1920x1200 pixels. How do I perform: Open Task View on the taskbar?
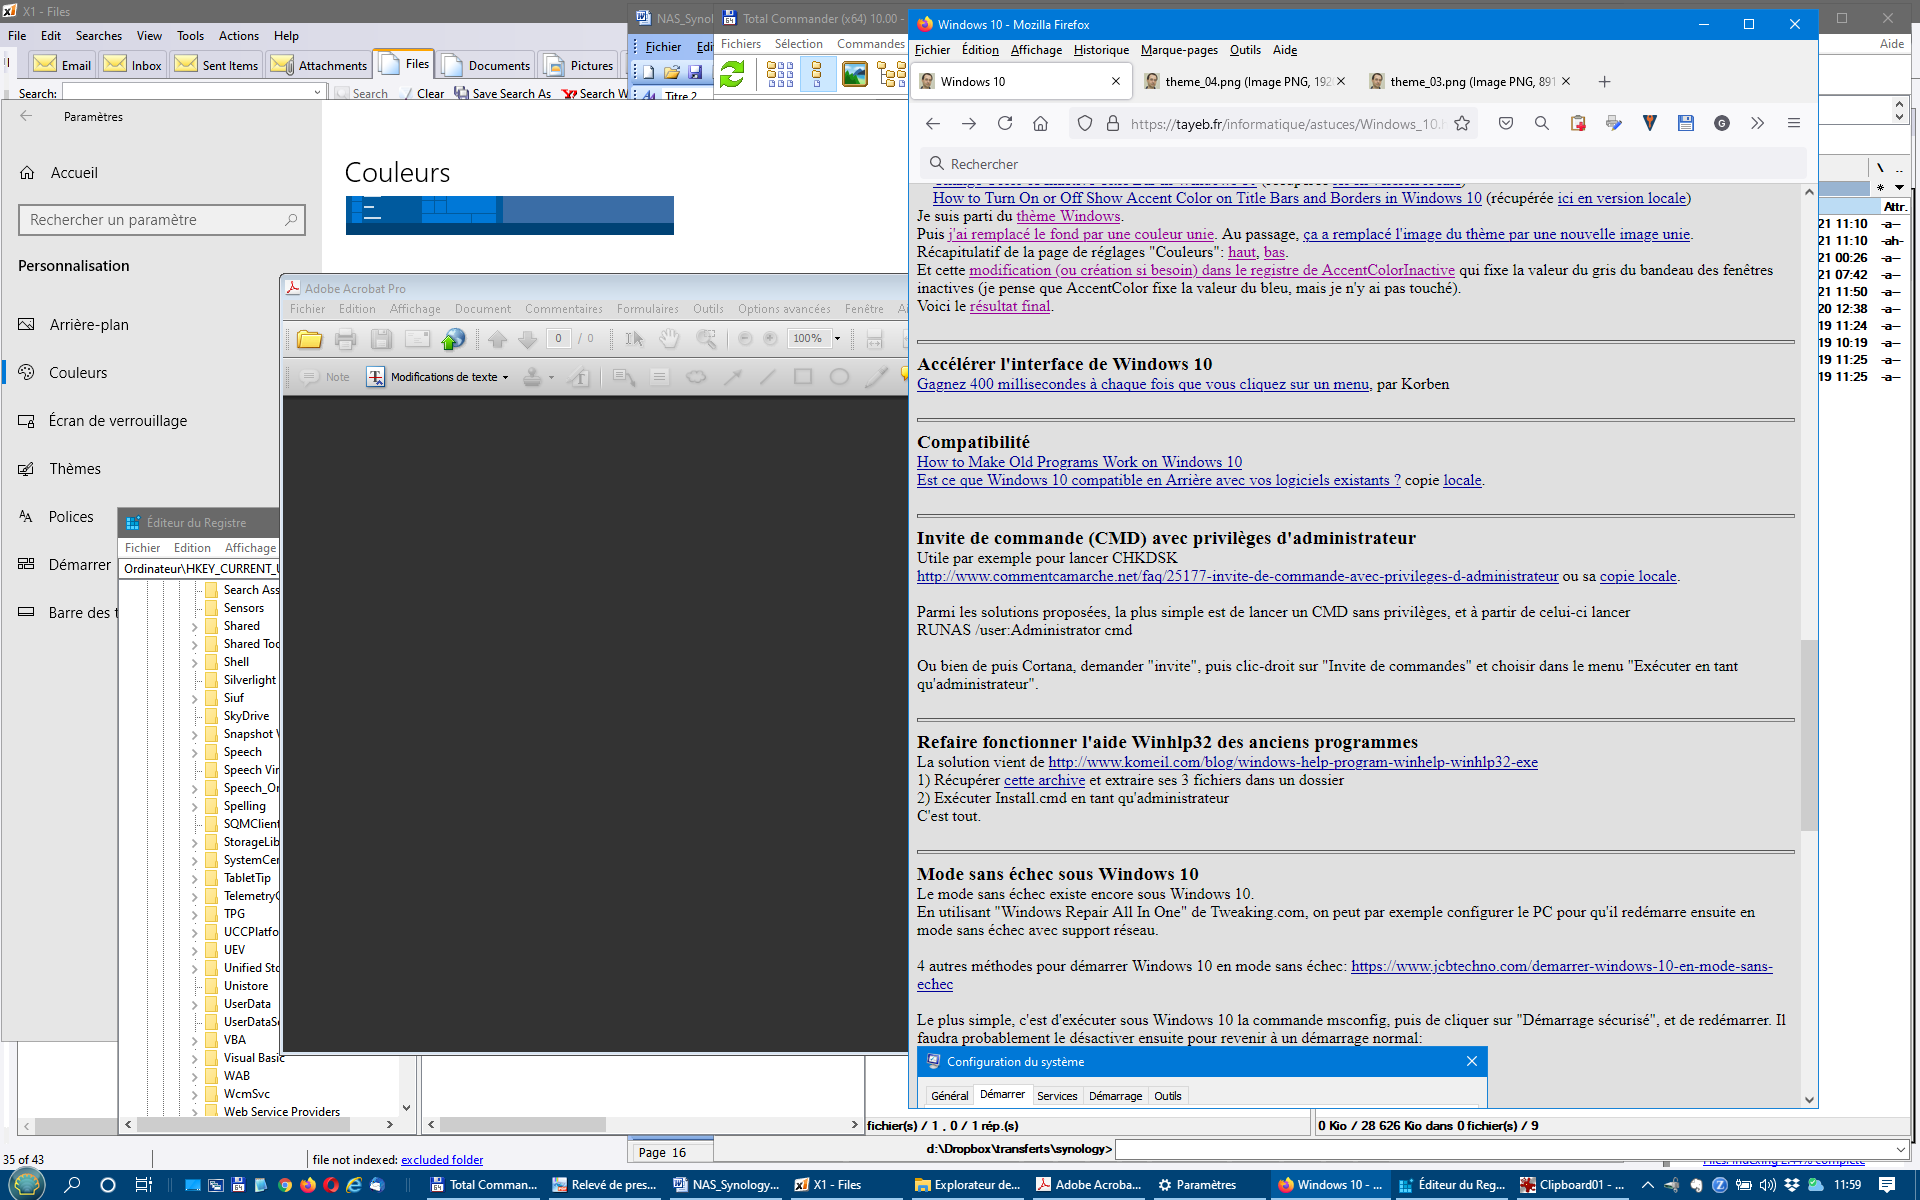pyautogui.click(x=143, y=1185)
